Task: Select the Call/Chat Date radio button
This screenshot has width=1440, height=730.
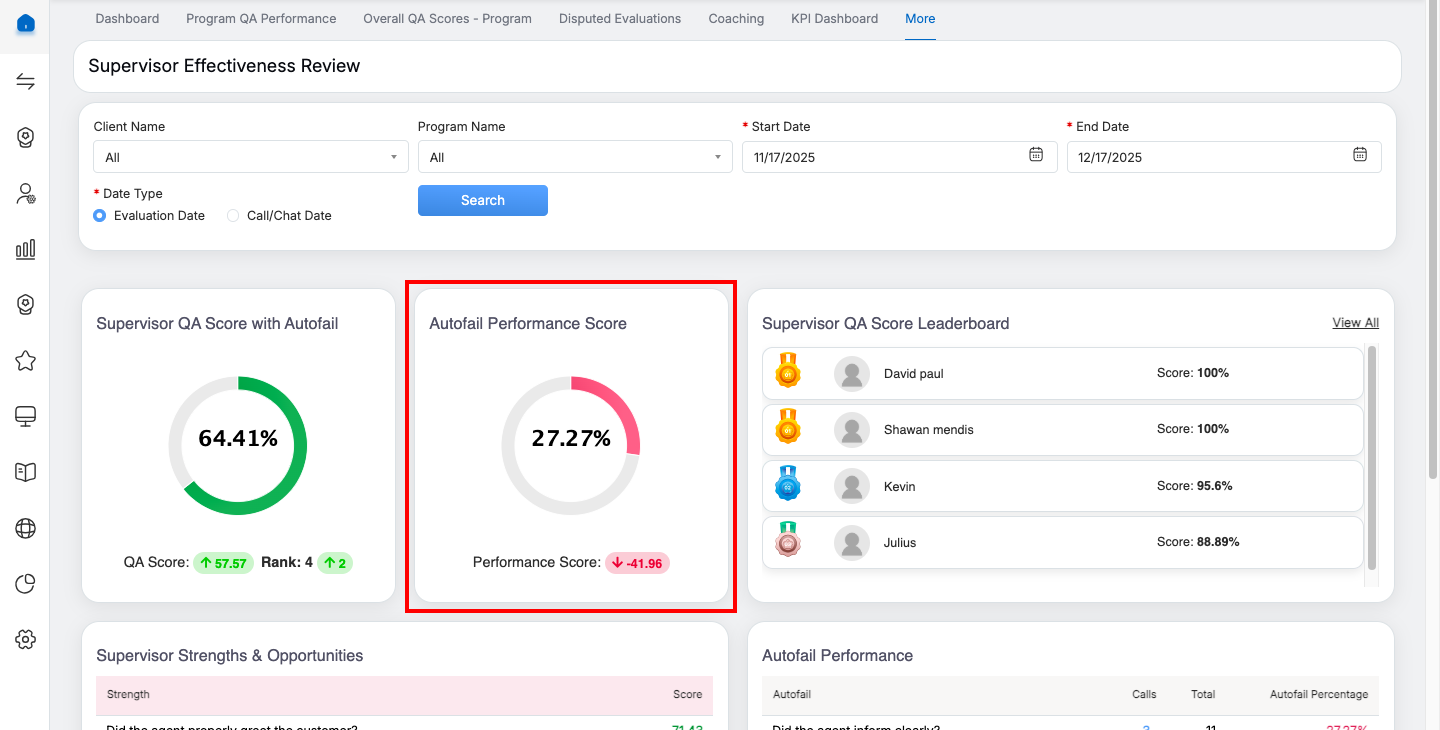Action: (x=233, y=216)
